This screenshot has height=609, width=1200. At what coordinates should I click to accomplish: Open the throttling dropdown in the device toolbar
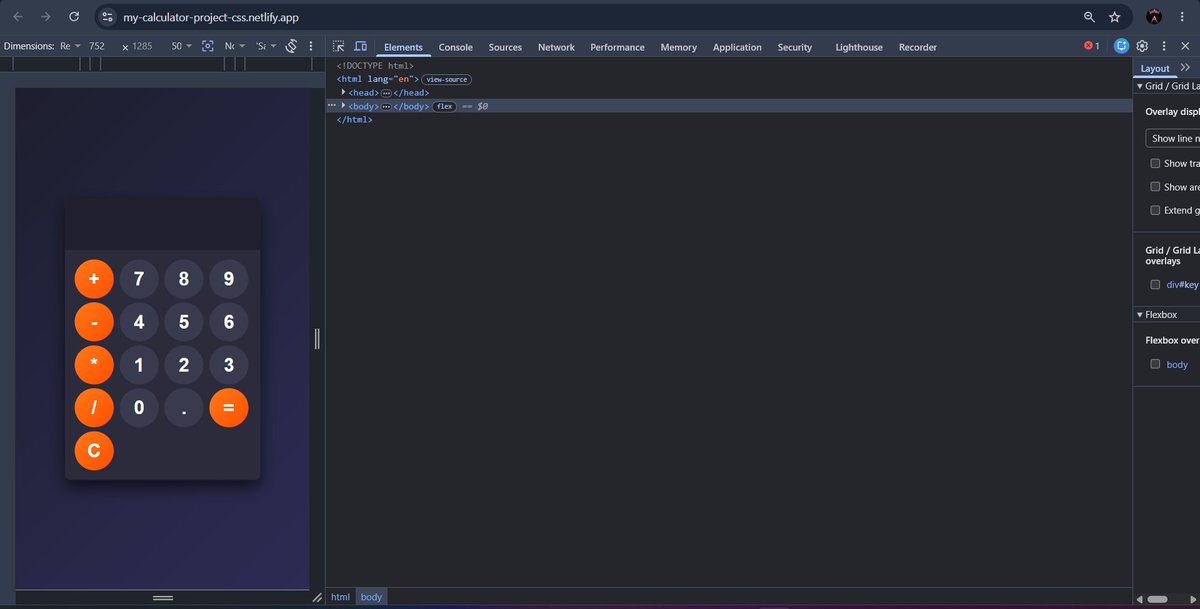(235, 46)
